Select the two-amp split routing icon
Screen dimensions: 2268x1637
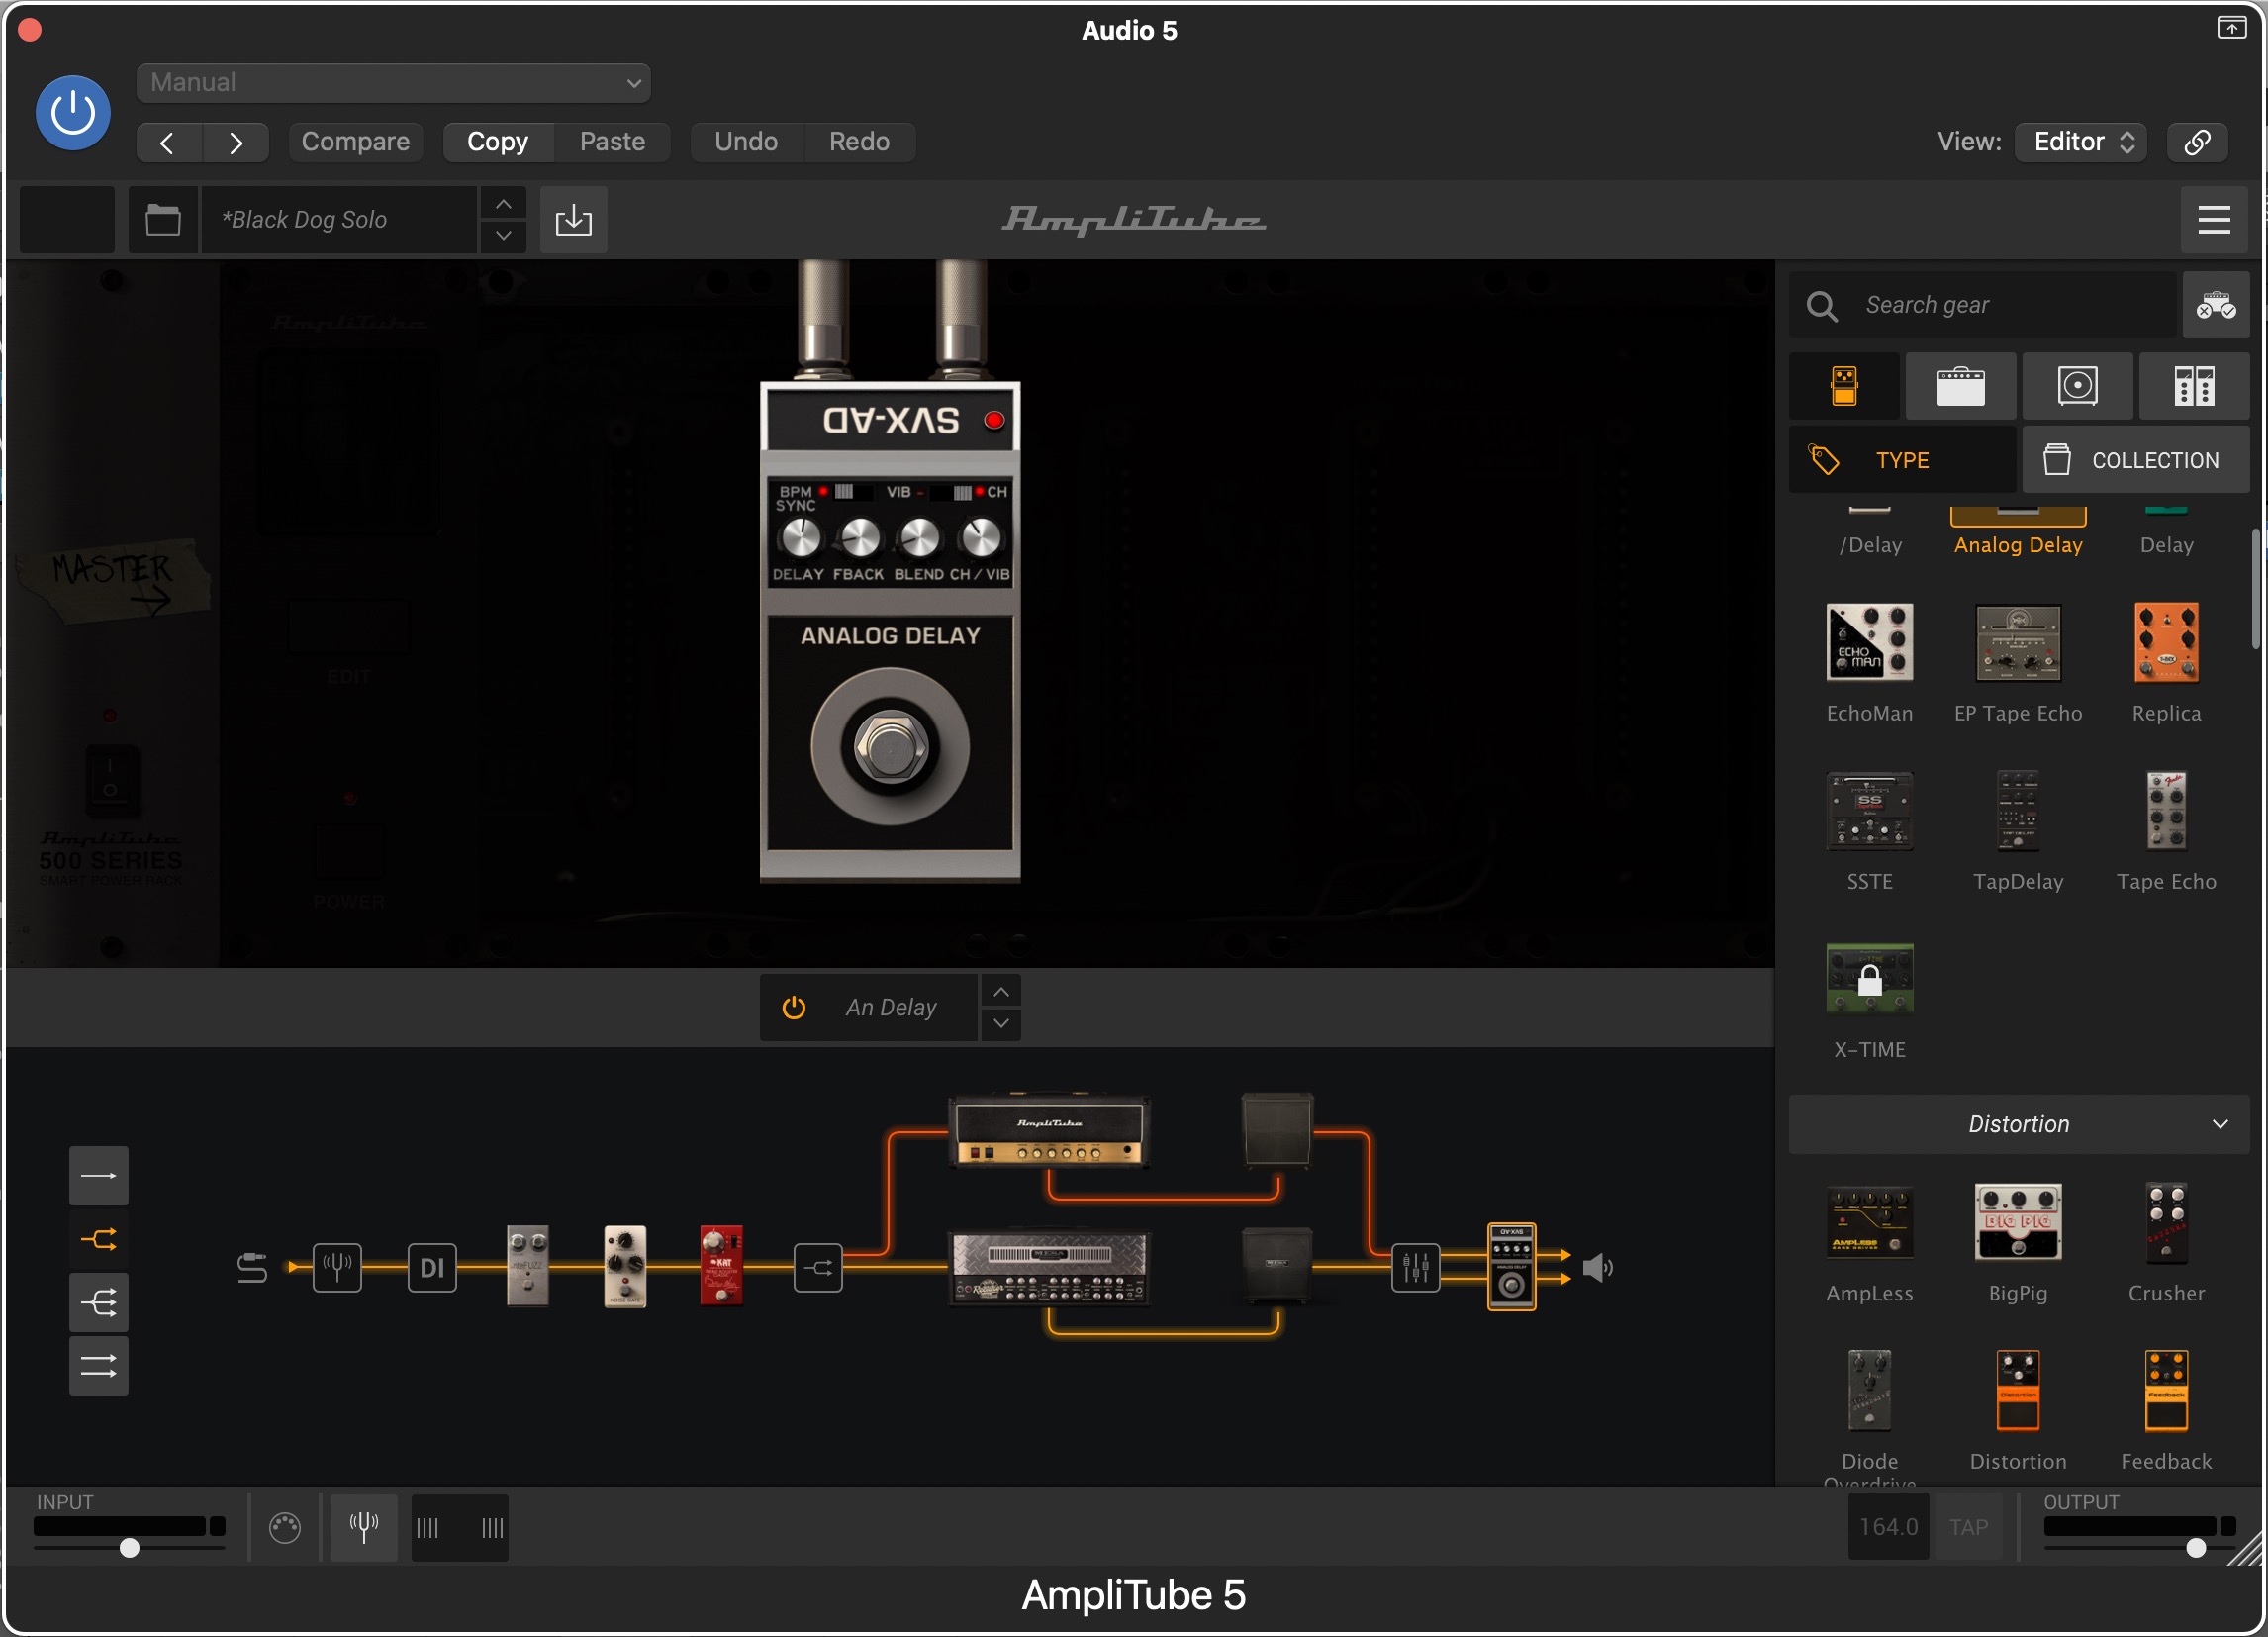(x=99, y=1240)
